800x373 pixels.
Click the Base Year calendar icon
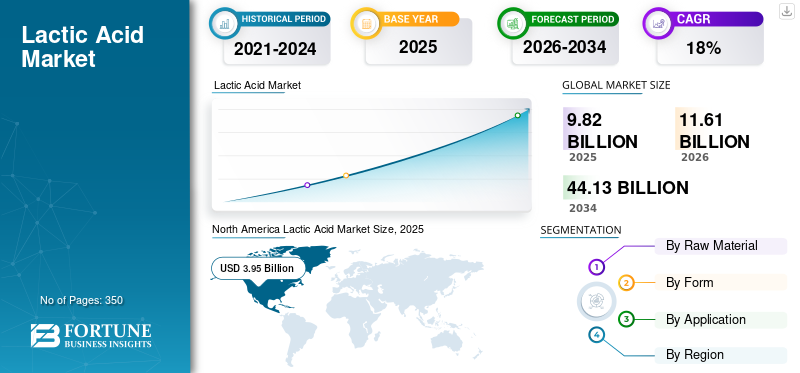pyautogui.click(x=366, y=23)
